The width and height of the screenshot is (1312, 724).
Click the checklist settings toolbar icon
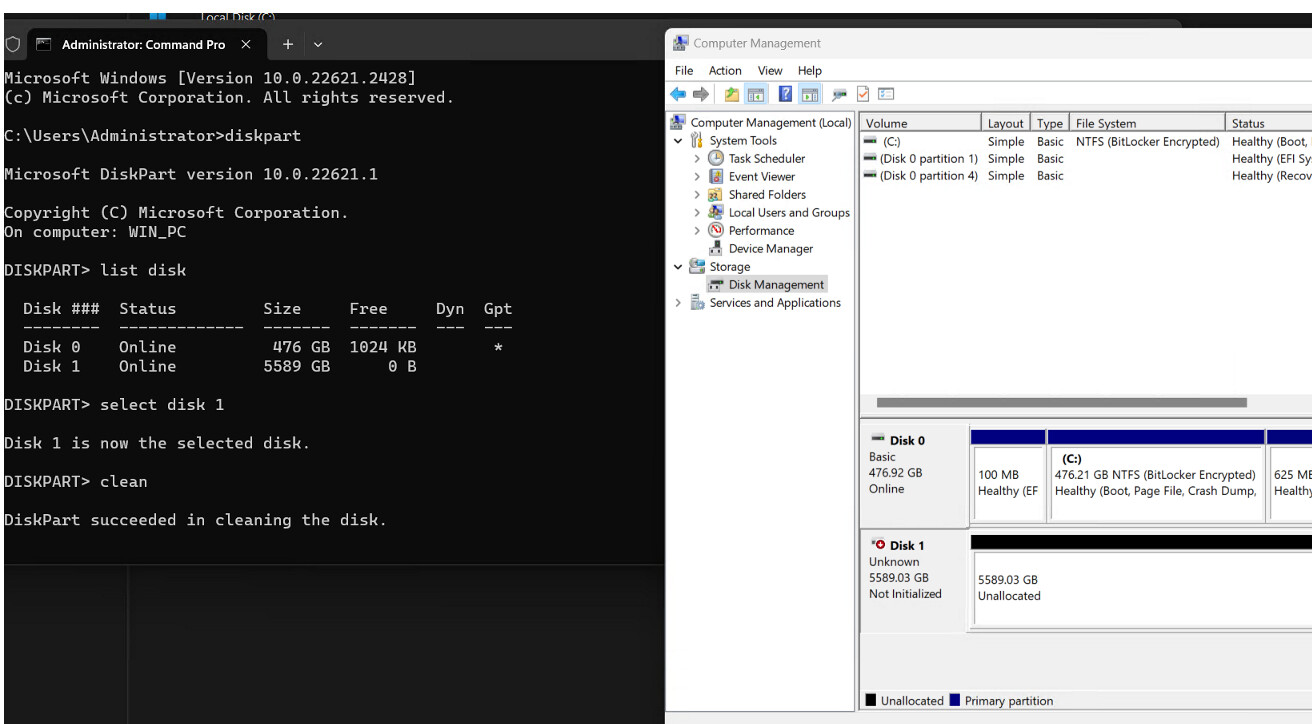[886, 94]
